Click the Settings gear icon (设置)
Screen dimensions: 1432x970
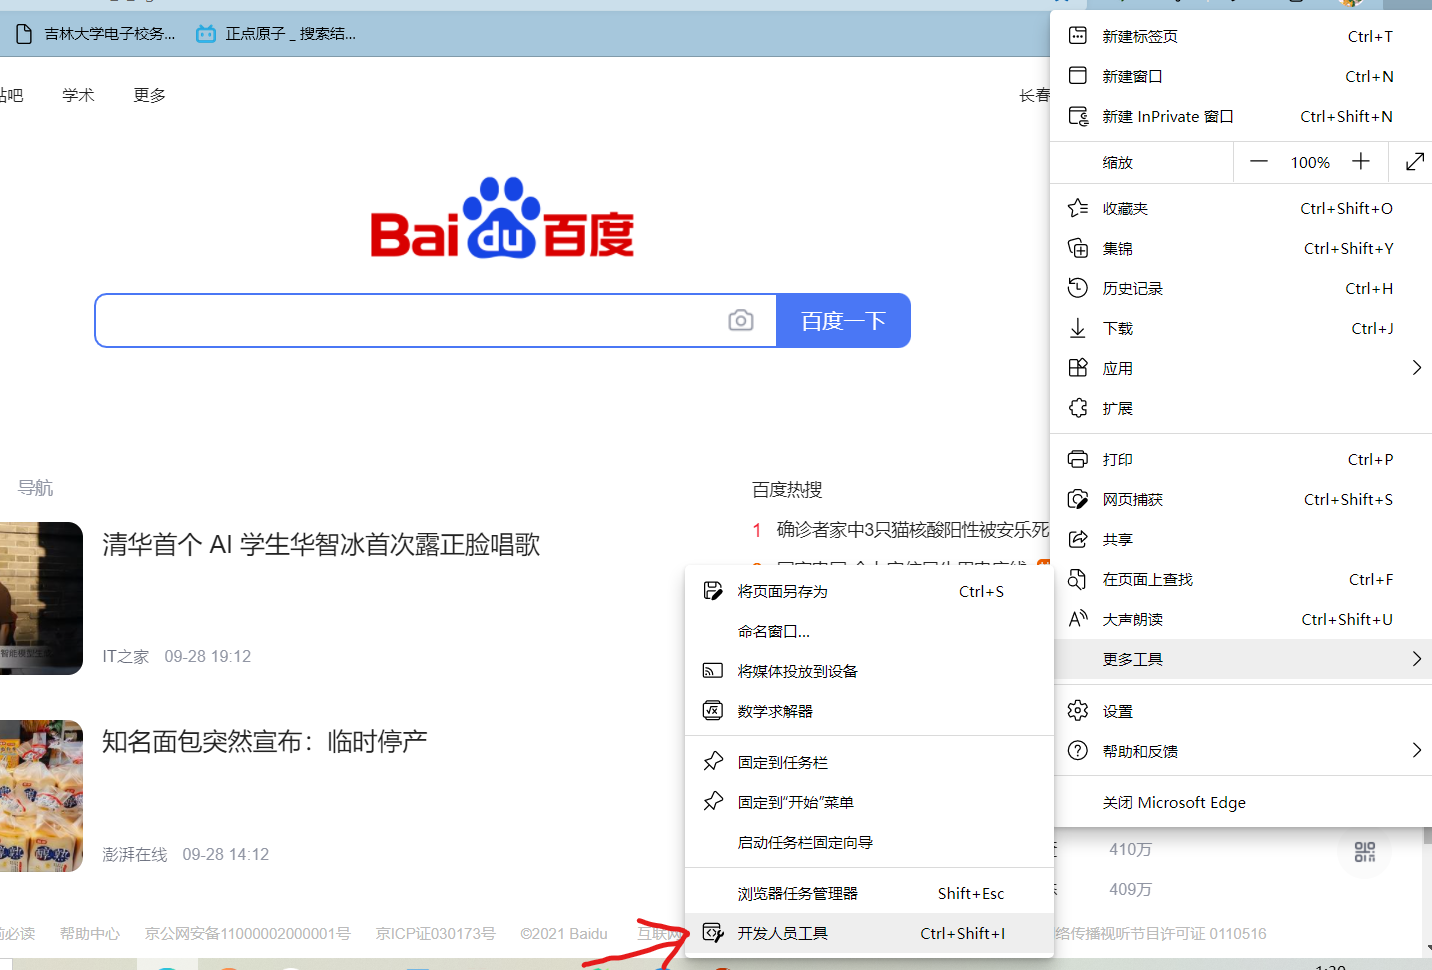coord(1078,711)
